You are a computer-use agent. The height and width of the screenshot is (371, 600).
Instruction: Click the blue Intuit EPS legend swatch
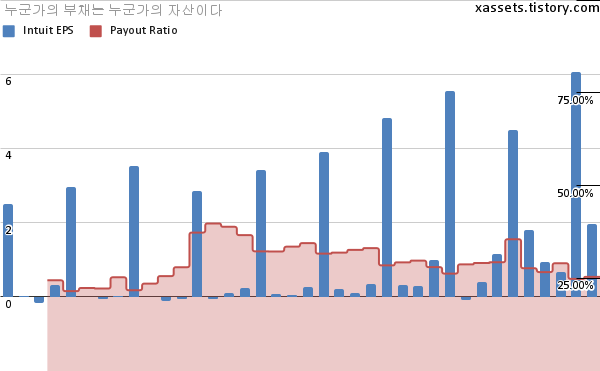pyautogui.click(x=9, y=31)
